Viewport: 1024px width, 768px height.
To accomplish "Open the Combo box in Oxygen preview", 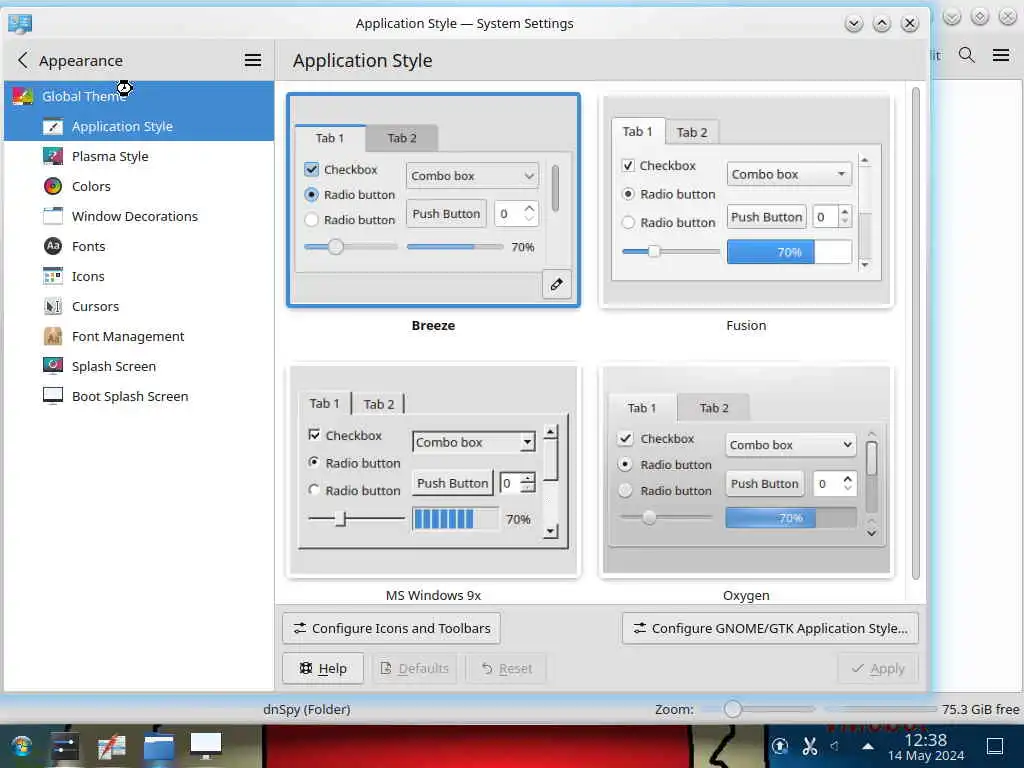I will (790, 445).
